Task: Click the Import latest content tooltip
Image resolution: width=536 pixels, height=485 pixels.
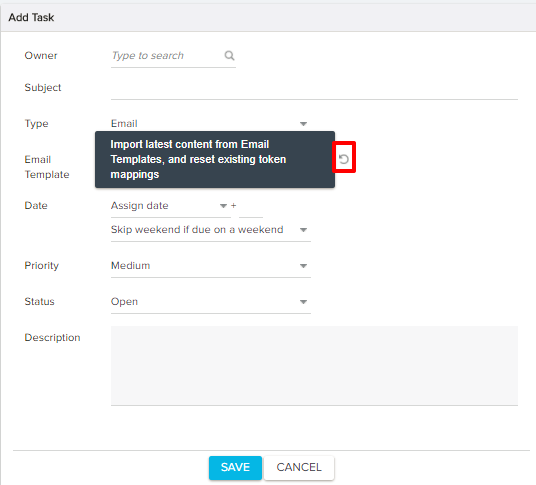Action: click(215, 159)
